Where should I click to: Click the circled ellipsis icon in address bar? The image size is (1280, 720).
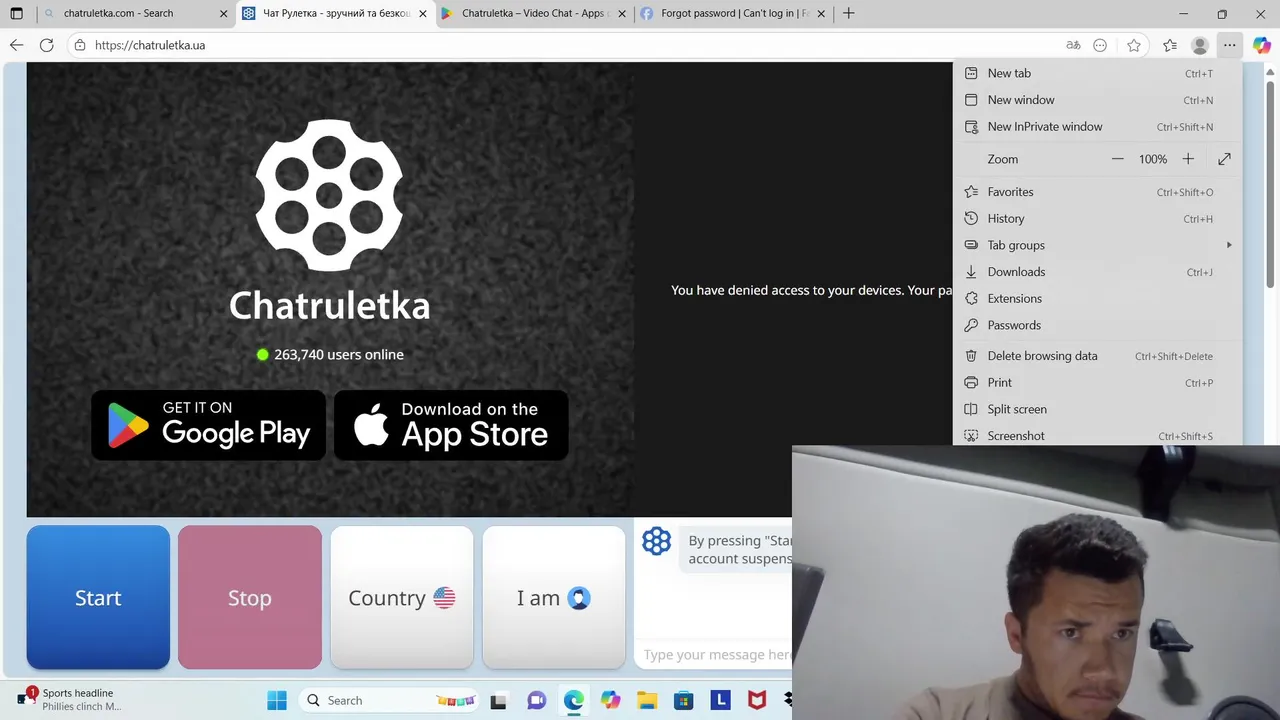coord(1100,45)
